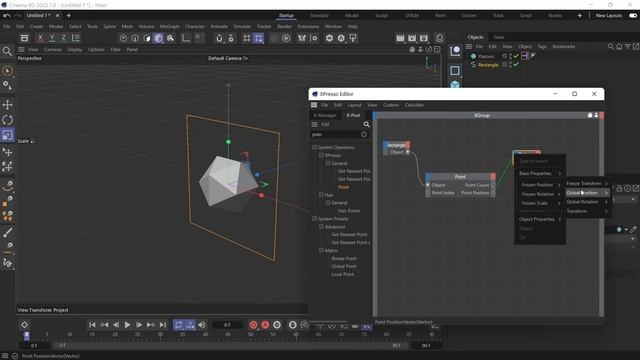
Task: Click the Default Camera label in viewport
Action: 228,58
